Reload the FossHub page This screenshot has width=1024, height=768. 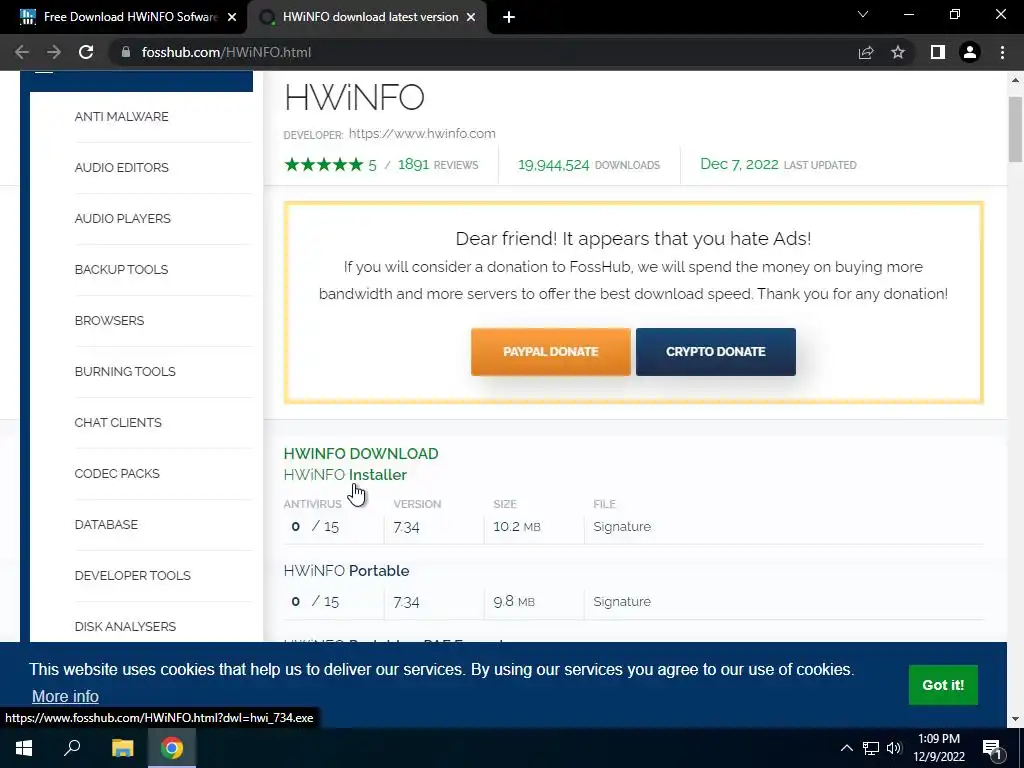click(x=86, y=52)
